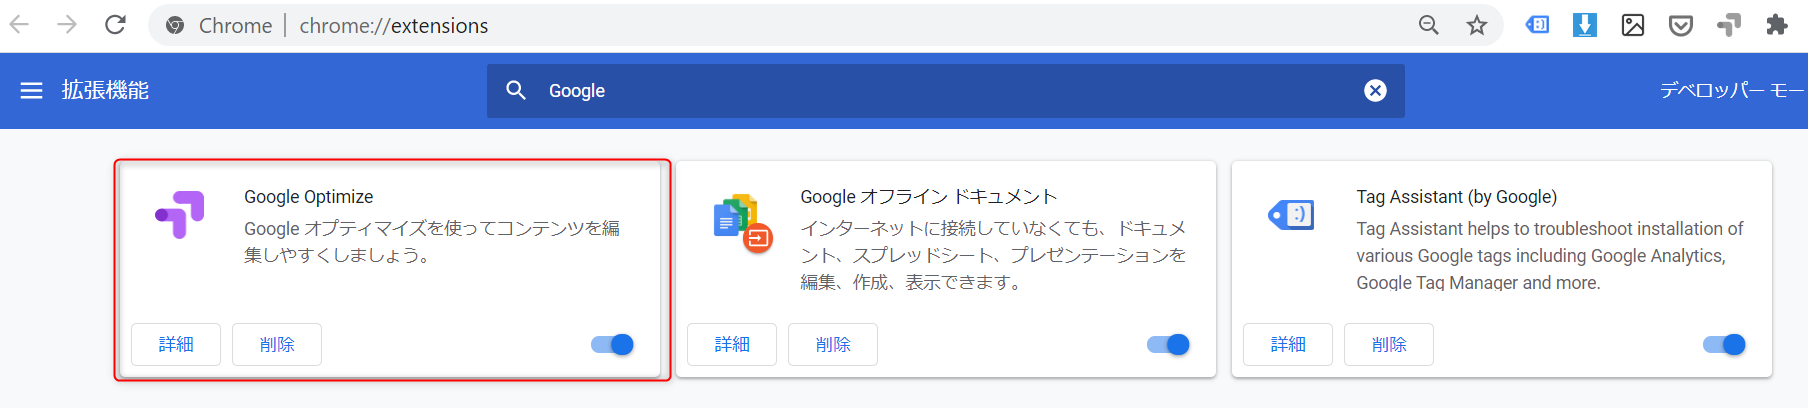This screenshot has height=408, width=1808.
Task: Click the chrome://extensions address bar
Action: (x=800, y=25)
